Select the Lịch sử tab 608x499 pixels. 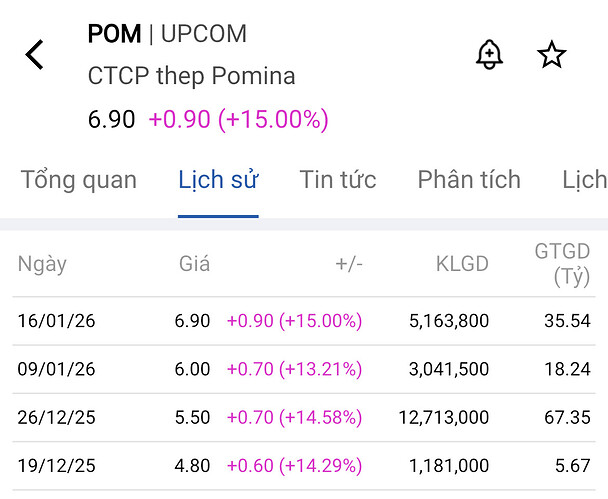[218, 180]
